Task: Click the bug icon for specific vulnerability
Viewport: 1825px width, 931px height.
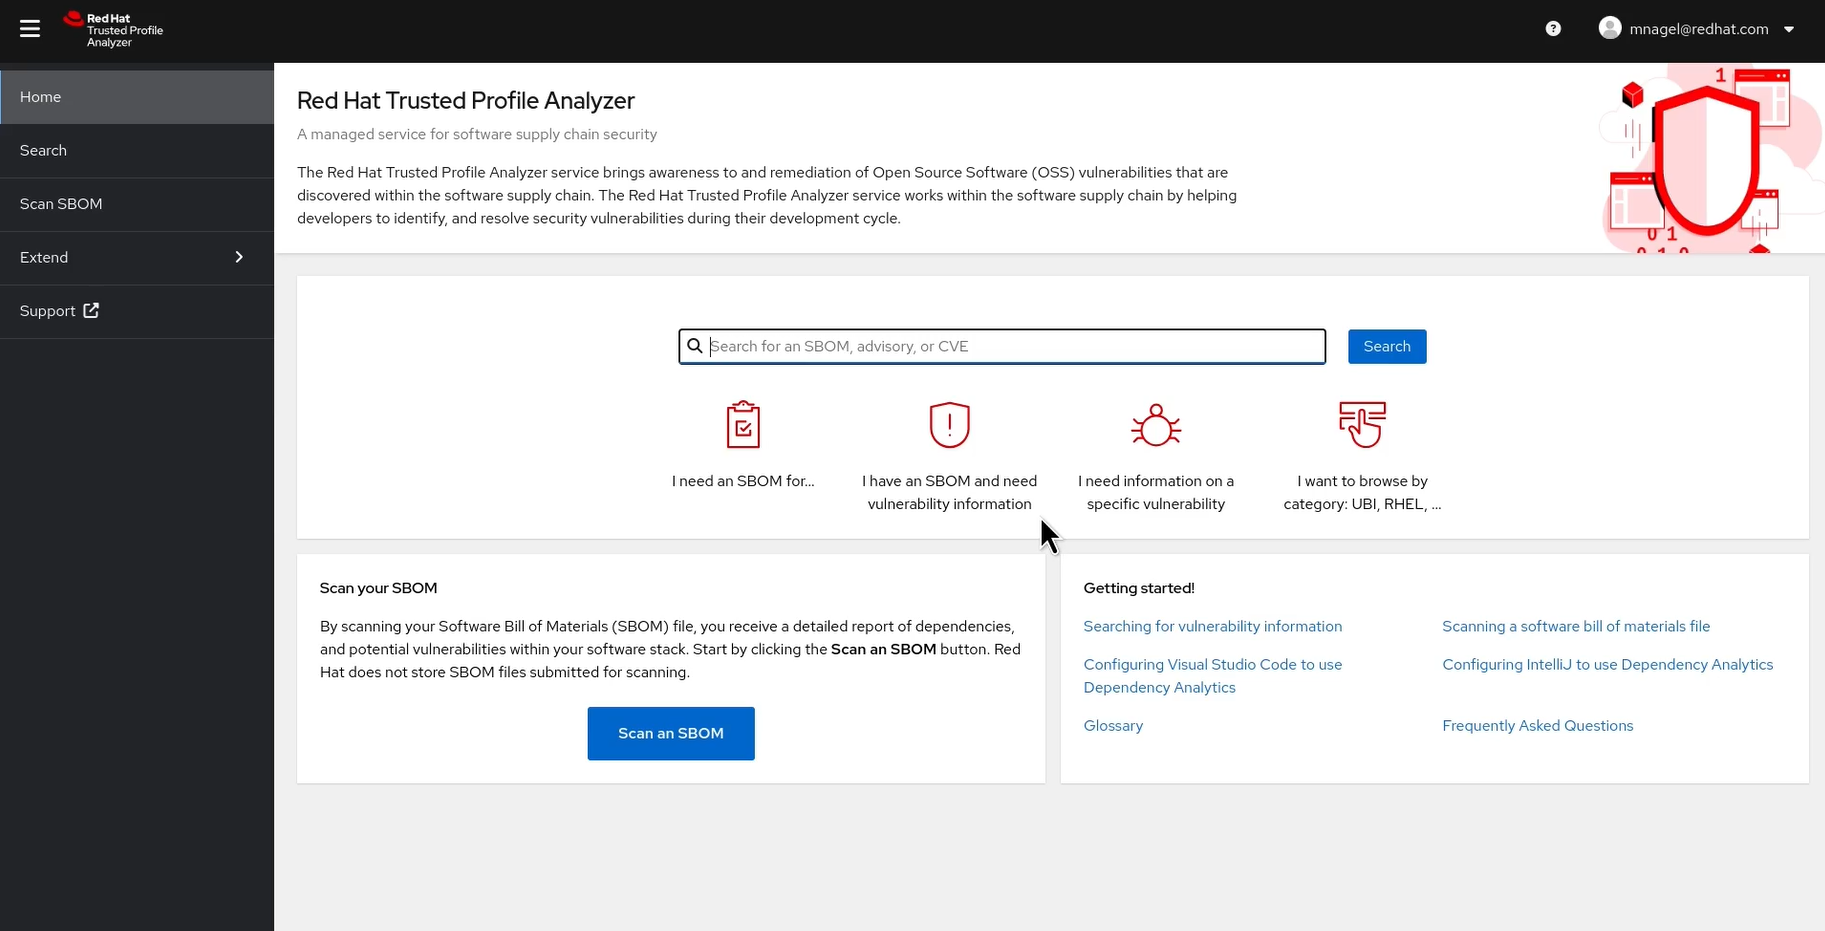Action: [1156, 425]
